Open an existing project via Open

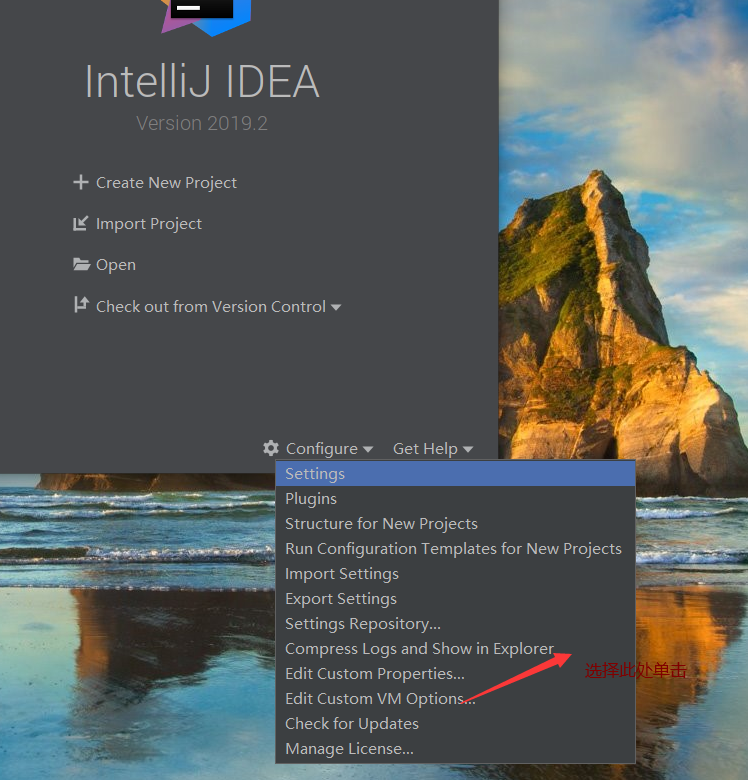(x=115, y=265)
